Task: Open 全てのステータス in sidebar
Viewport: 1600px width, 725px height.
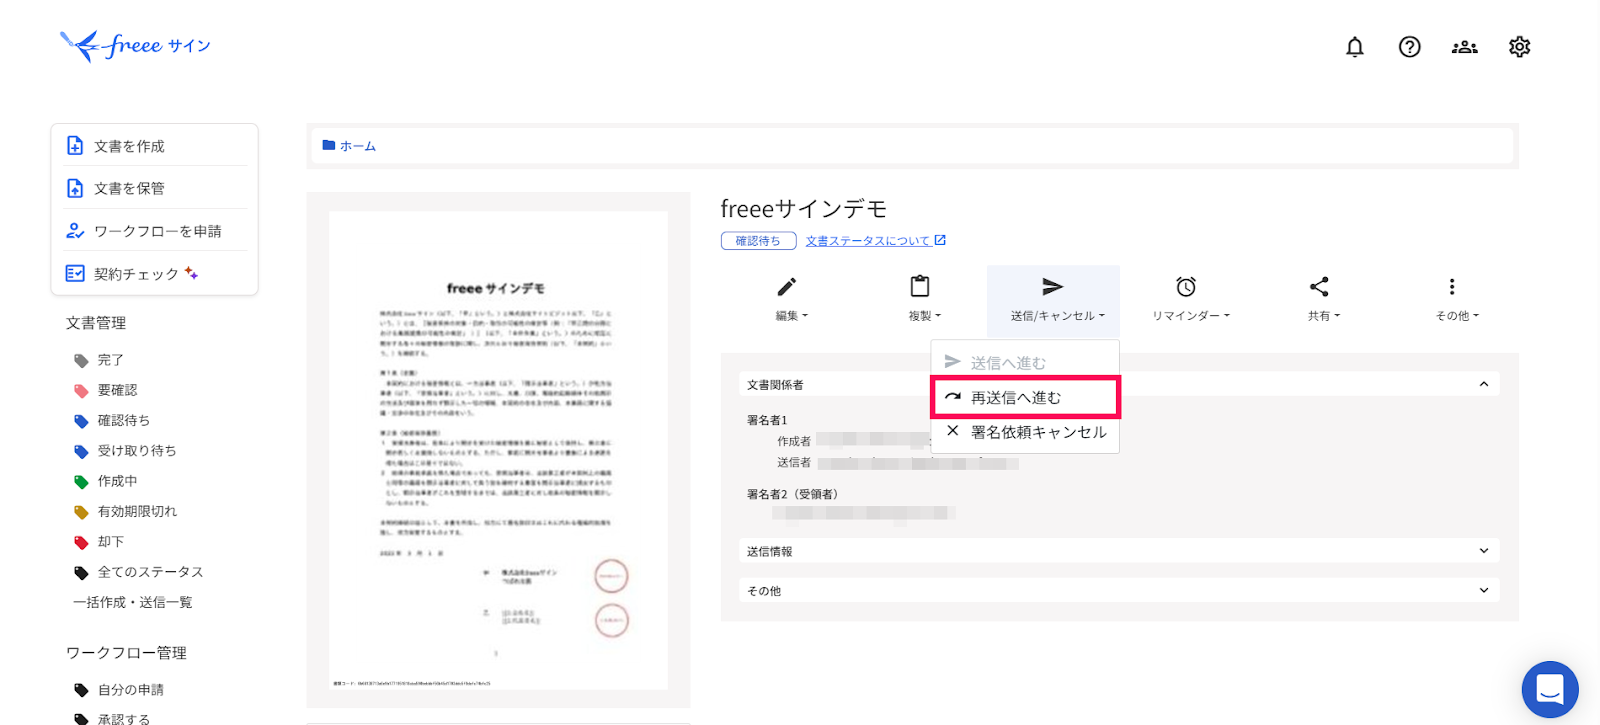Action: pyautogui.click(x=150, y=572)
